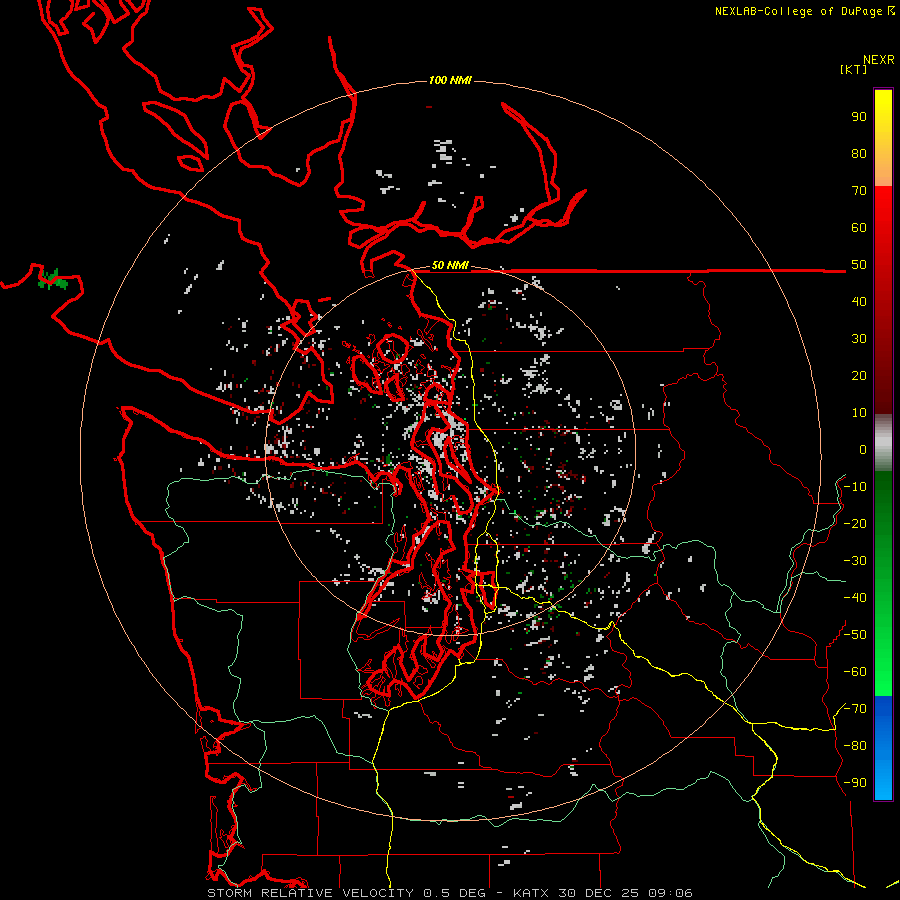Screen dimensions: 900x900
Task: Pick the gray zero-velocity segment of color bar
Action: 883,443
